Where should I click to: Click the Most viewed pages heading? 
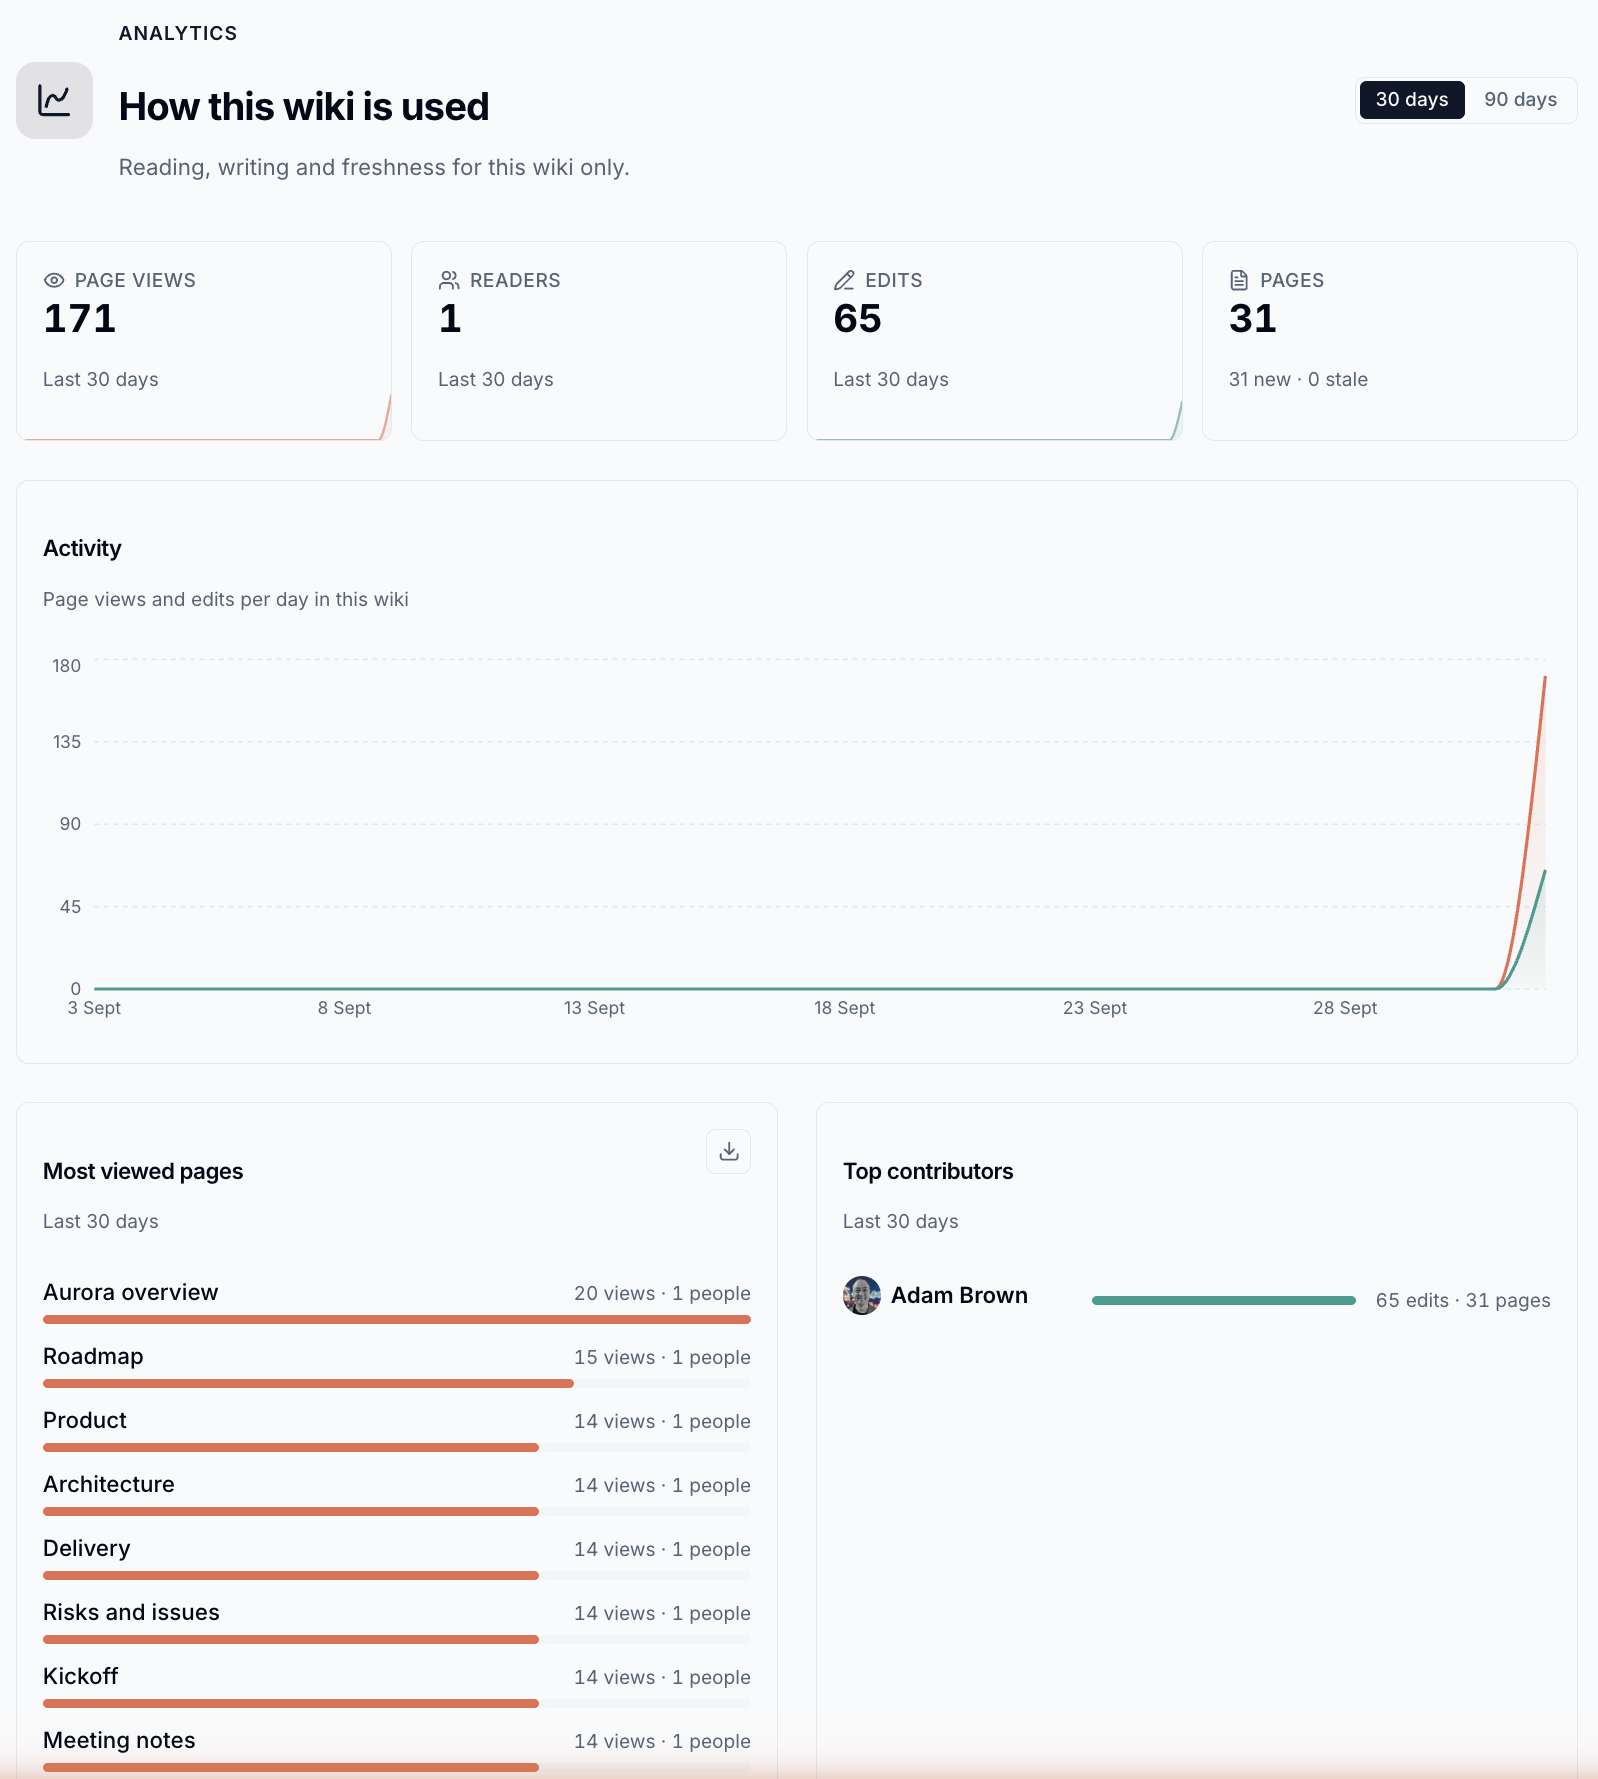click(143, 1171)
